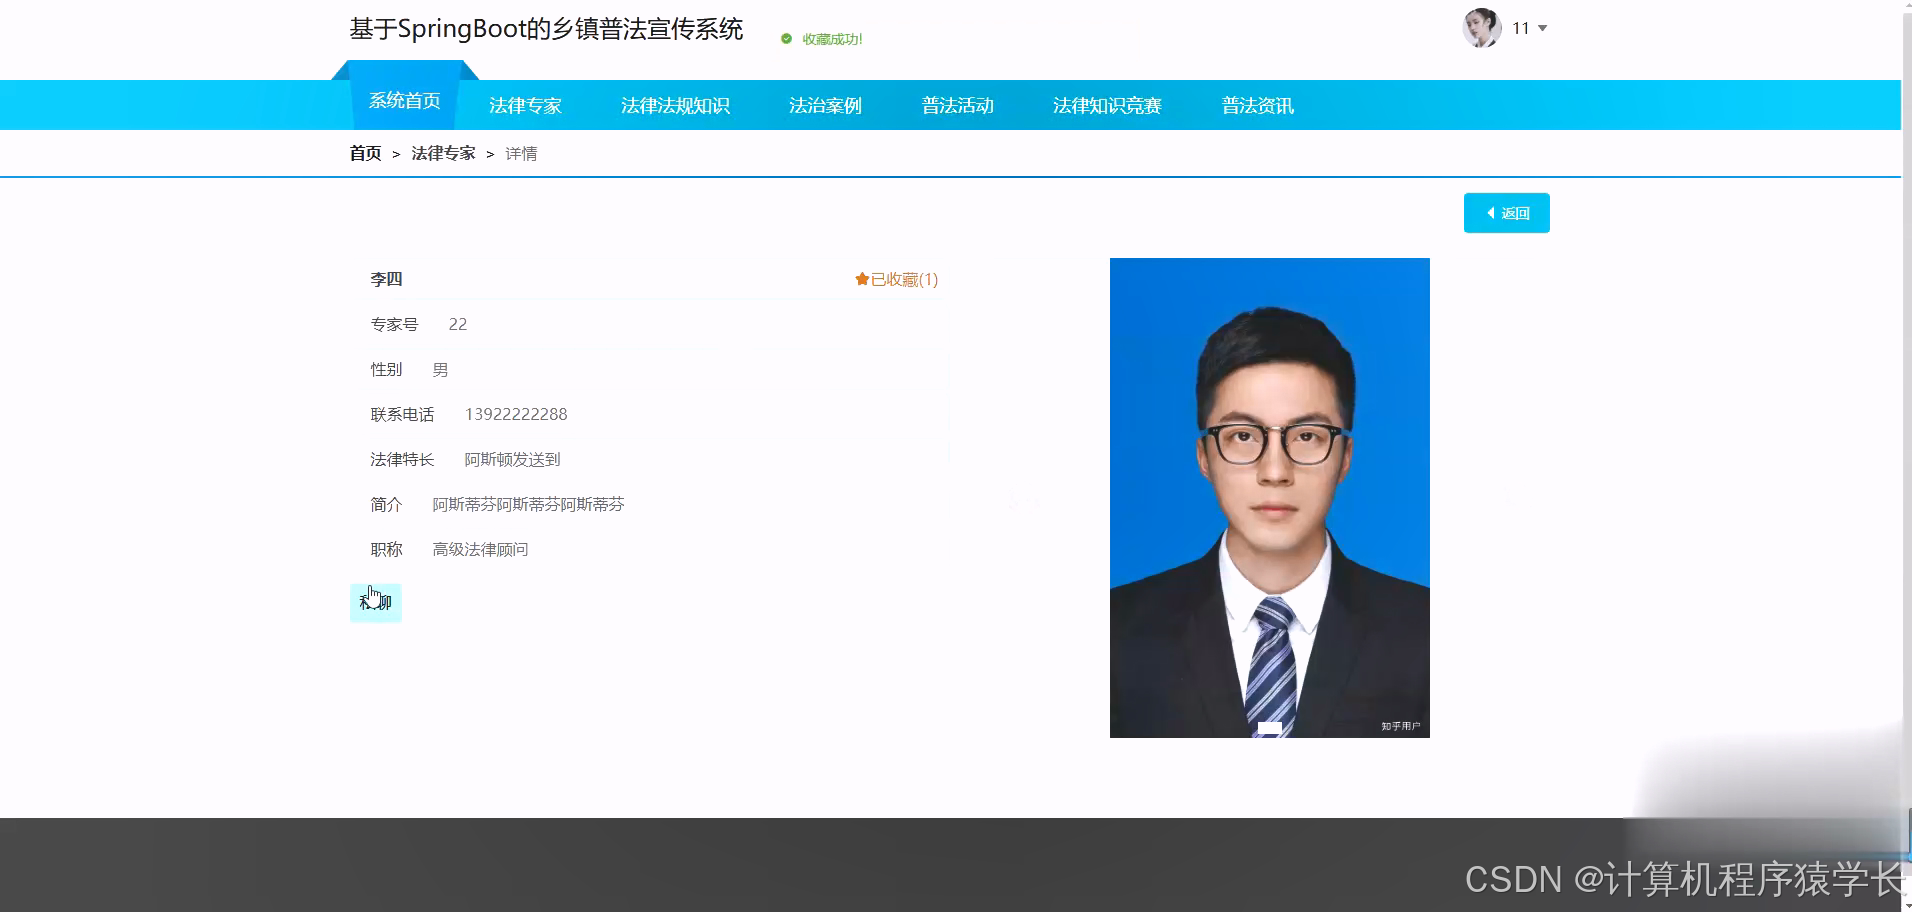Open the 普法活动 tab
Viewport: 1912px width, 912px height.
[957, 105]
